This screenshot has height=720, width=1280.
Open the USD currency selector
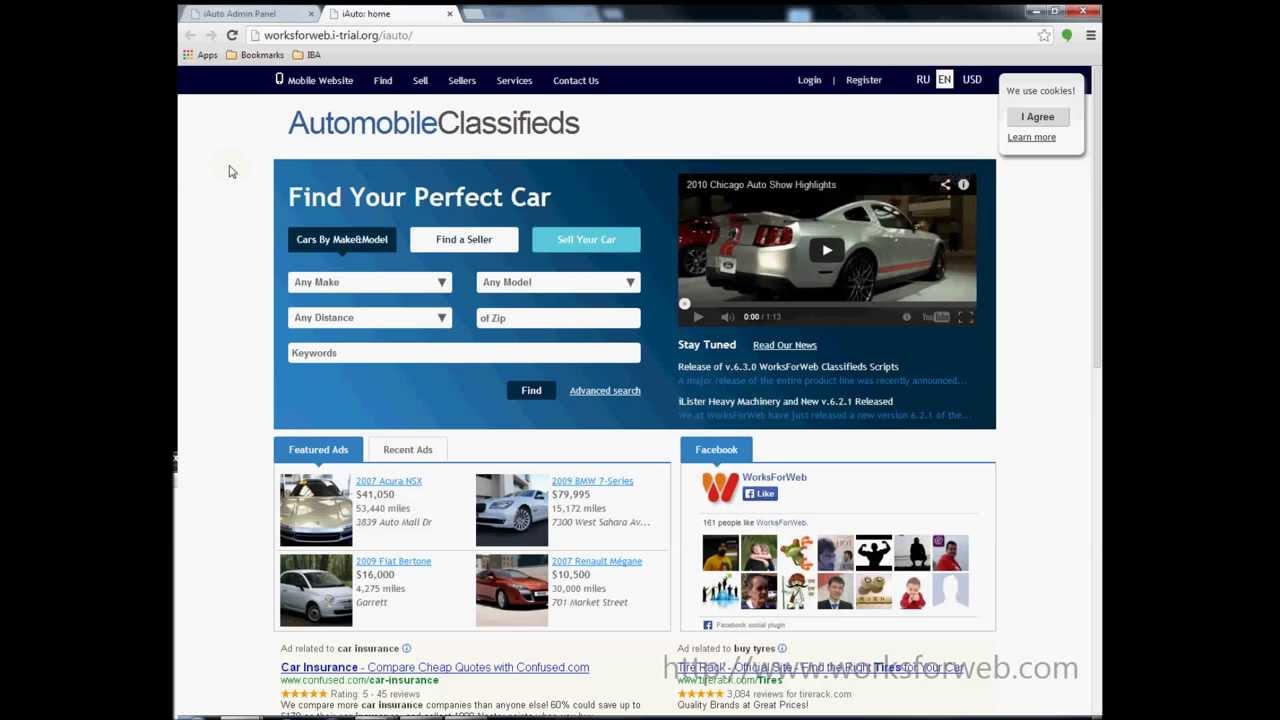pyautogui.click(x=972, y=80)
